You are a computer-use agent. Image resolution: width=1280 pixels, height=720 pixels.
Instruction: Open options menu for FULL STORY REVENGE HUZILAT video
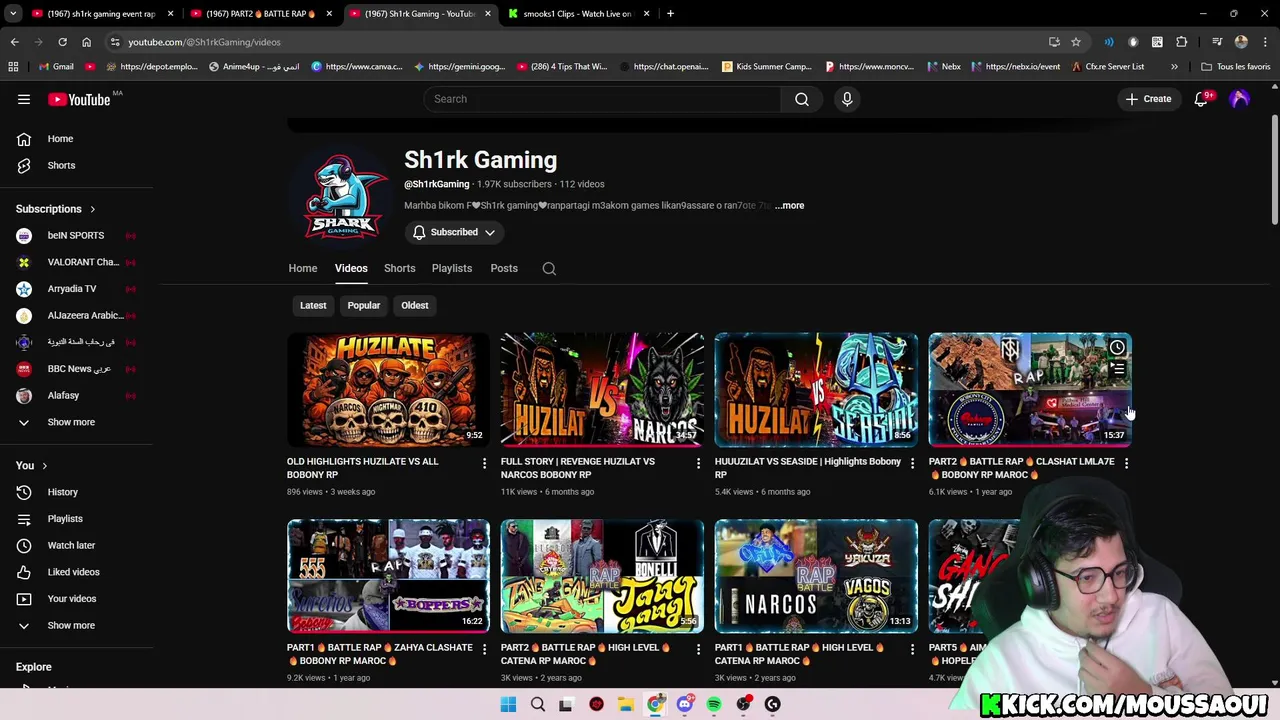698,463
